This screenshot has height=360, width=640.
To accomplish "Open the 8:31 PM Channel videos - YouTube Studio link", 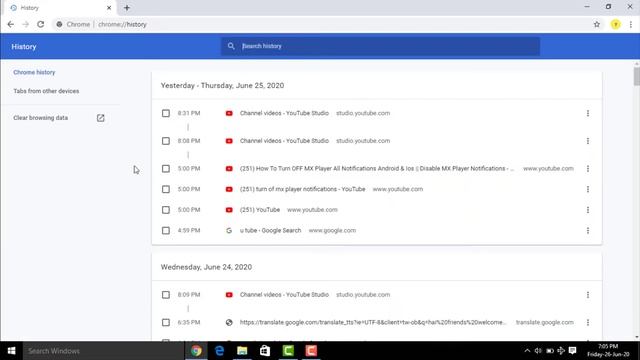I will click(284, 113).
